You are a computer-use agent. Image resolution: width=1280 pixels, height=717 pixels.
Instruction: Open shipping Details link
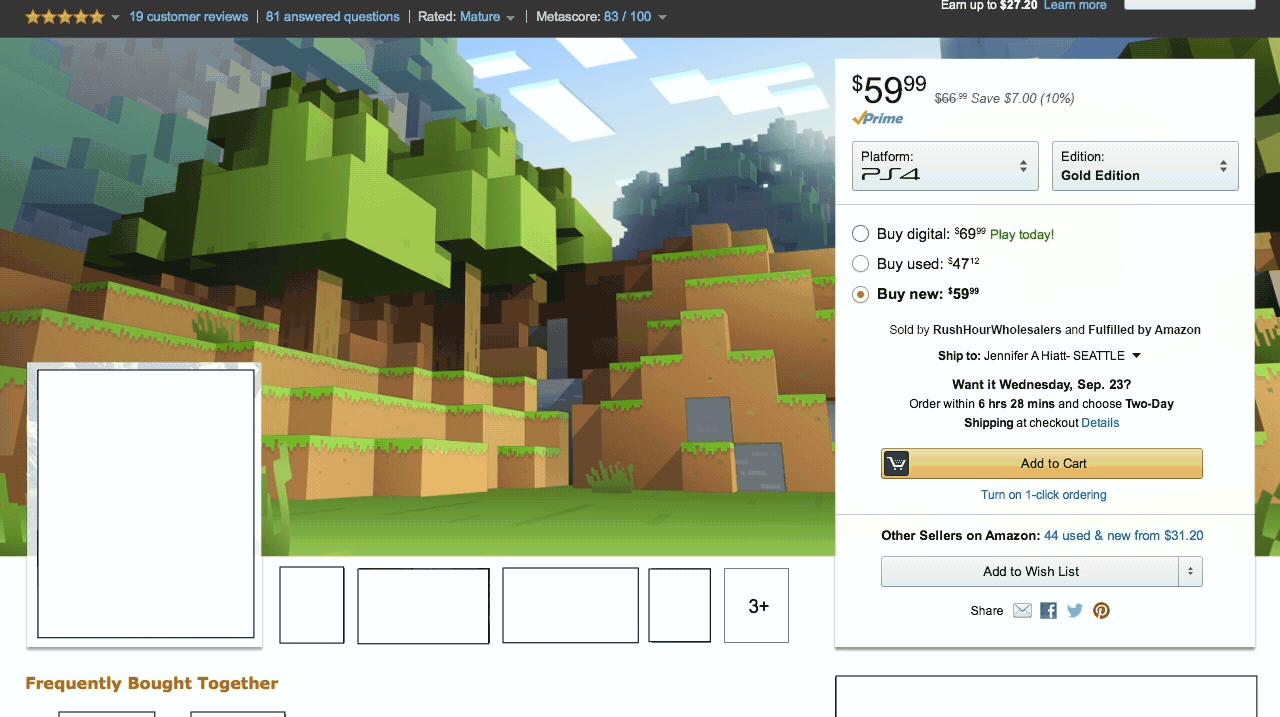tap(1100, 423)
